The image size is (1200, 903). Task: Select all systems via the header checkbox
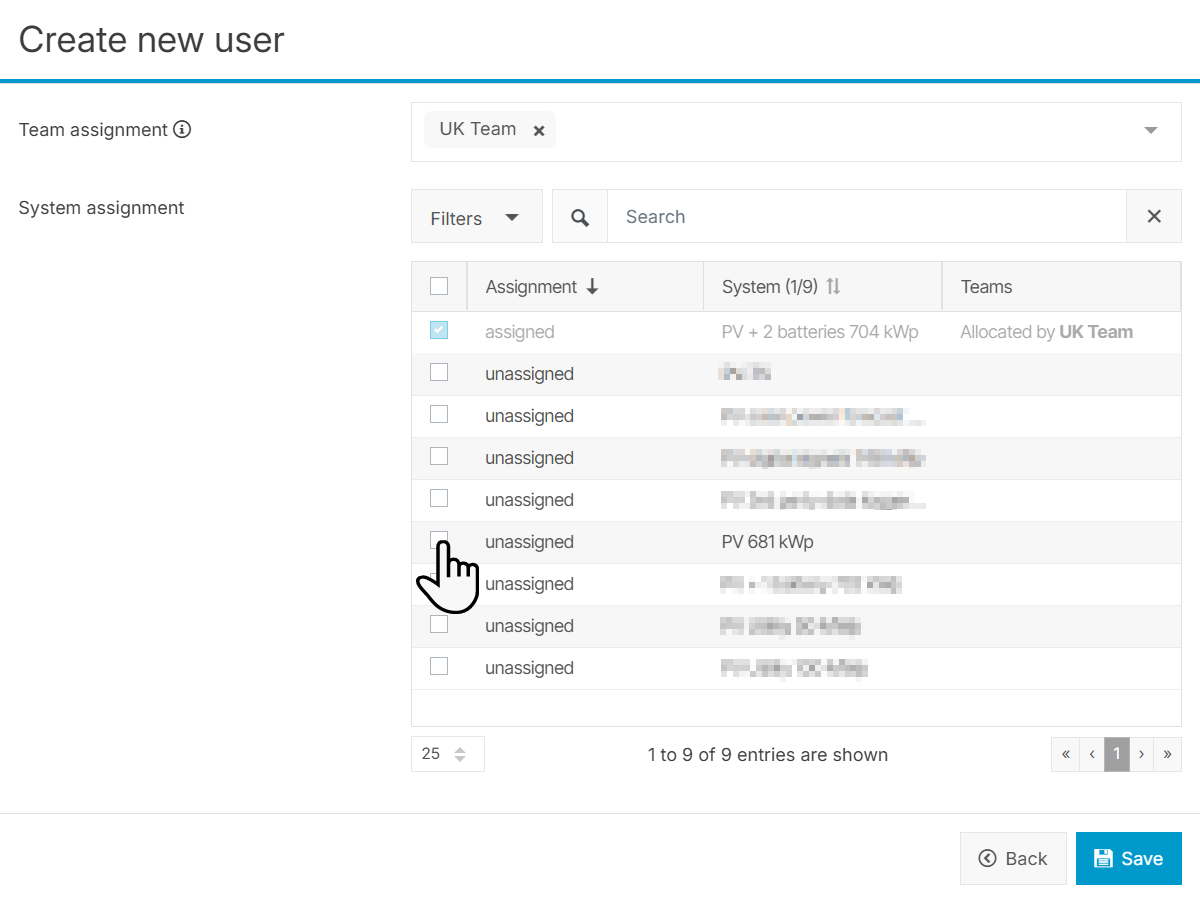[x=439, y=285]
